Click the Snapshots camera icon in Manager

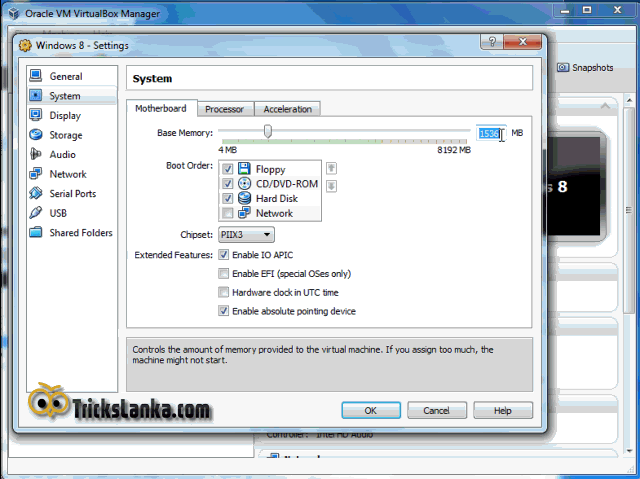tap(563, 67)
